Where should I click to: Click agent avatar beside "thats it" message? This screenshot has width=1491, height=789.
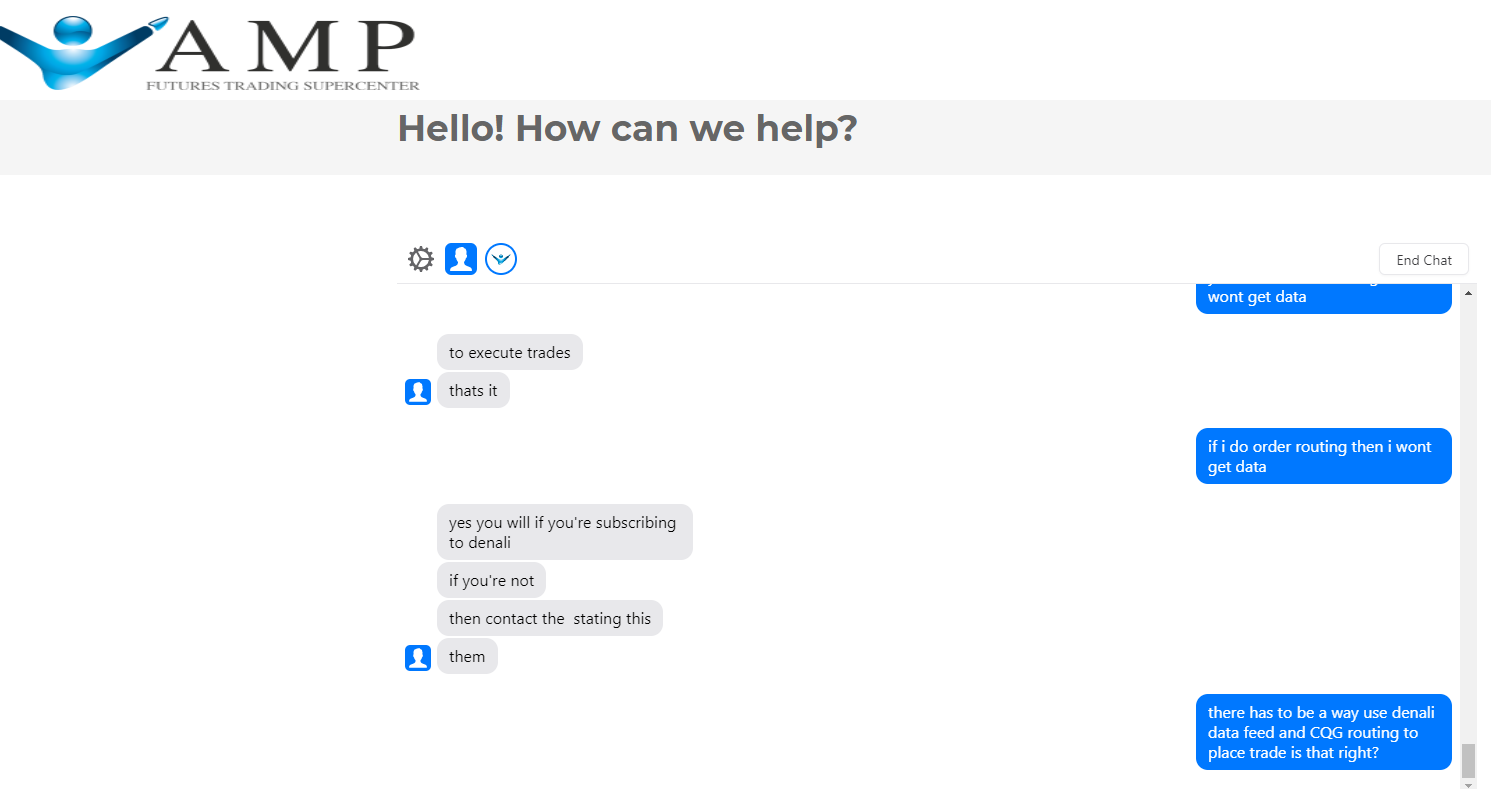click(x=418, y=392)
